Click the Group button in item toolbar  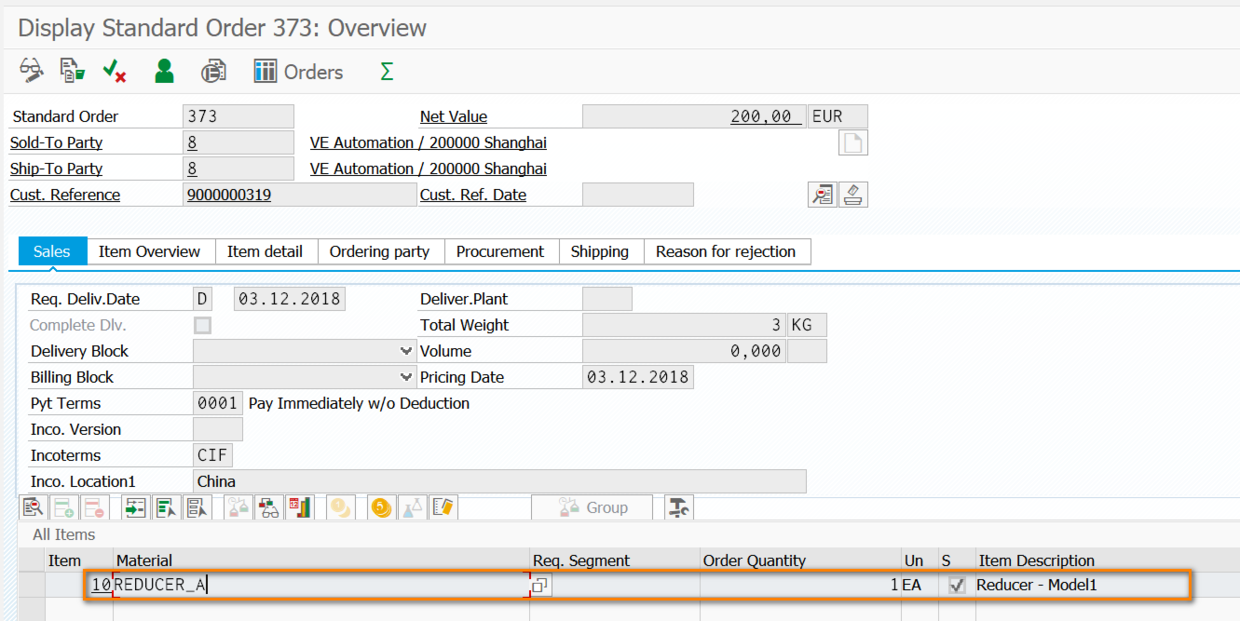point(592,508)
